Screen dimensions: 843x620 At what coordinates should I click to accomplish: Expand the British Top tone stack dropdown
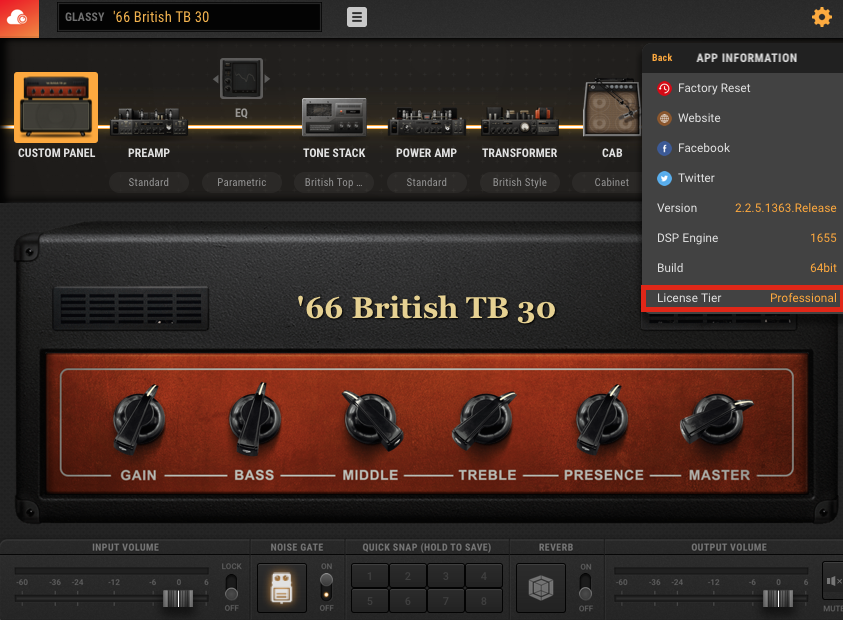tap(334, 182)
